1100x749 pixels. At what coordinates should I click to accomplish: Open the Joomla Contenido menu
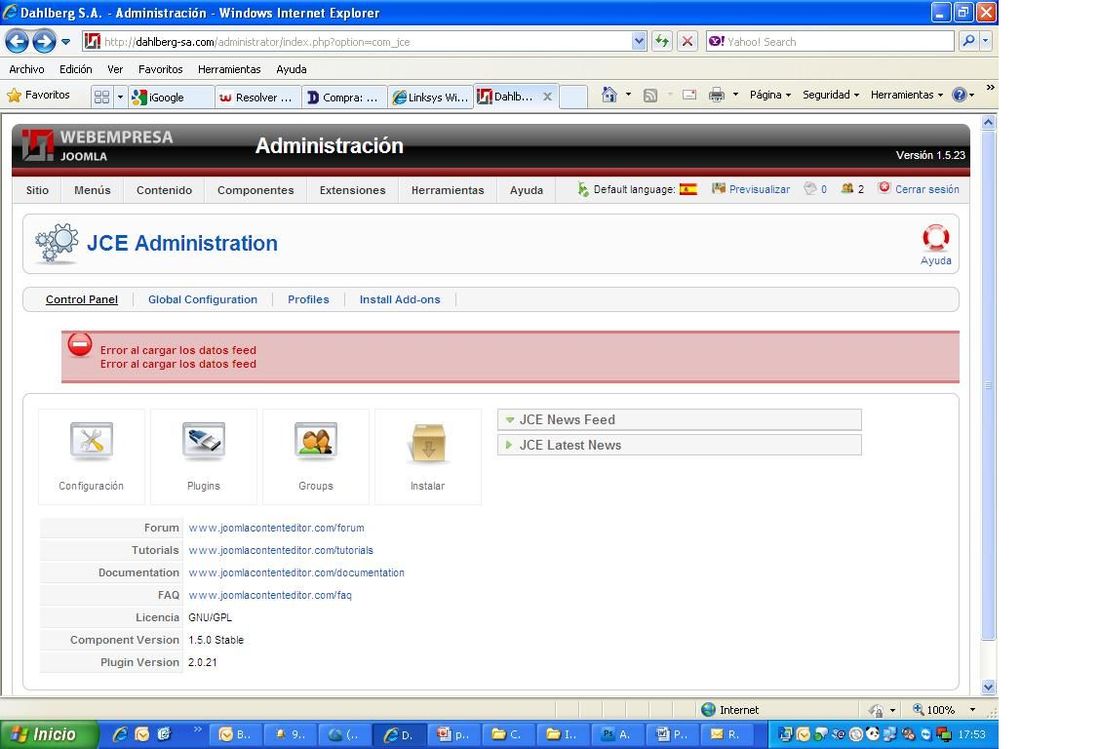[164, 190]
